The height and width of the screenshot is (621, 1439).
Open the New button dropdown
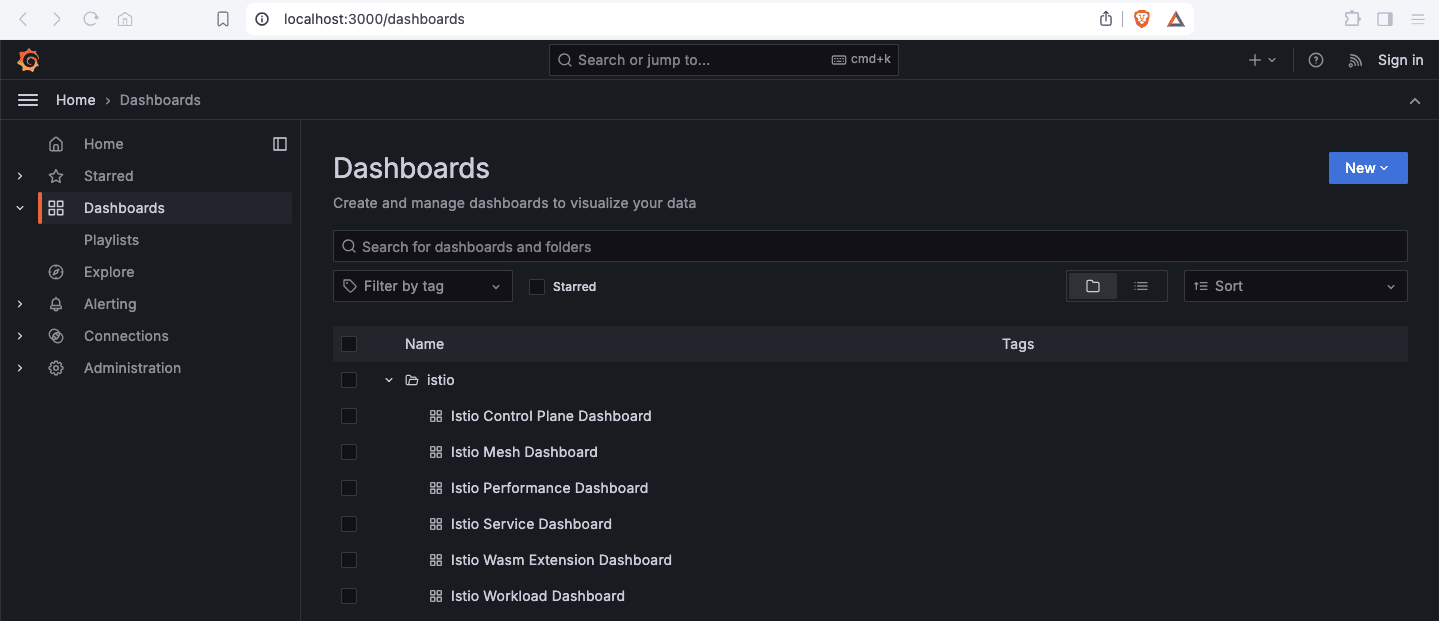pos(1368,168)
